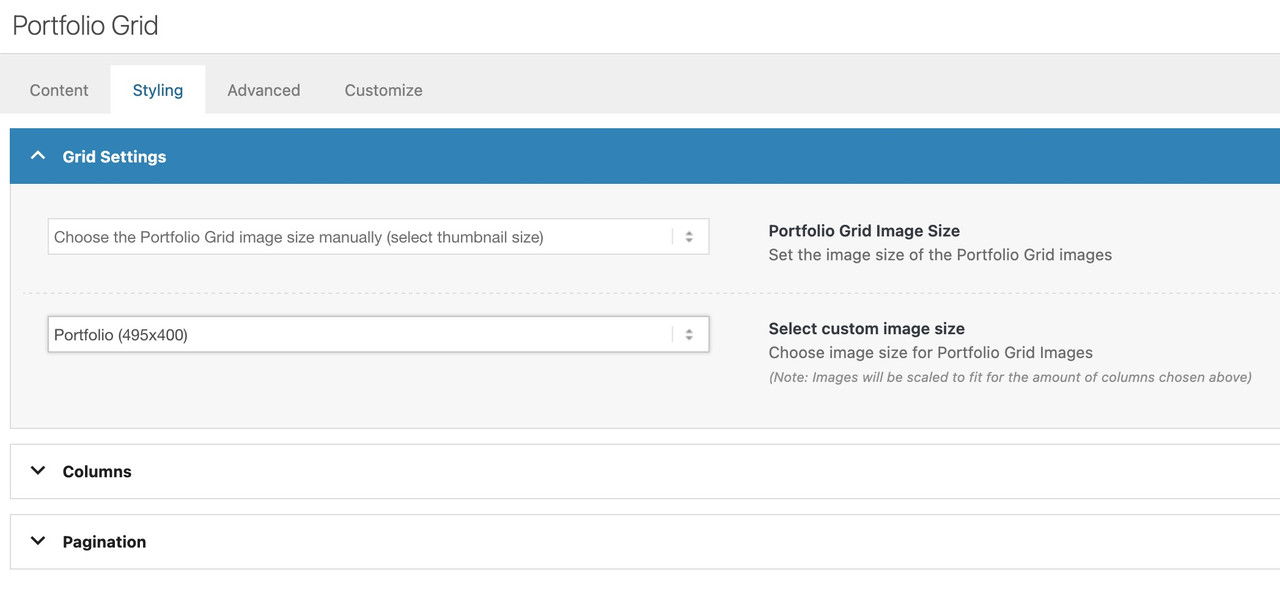
Task: Click arrows on the Portfolio (495x400) select
Action: tap(689, 335)
